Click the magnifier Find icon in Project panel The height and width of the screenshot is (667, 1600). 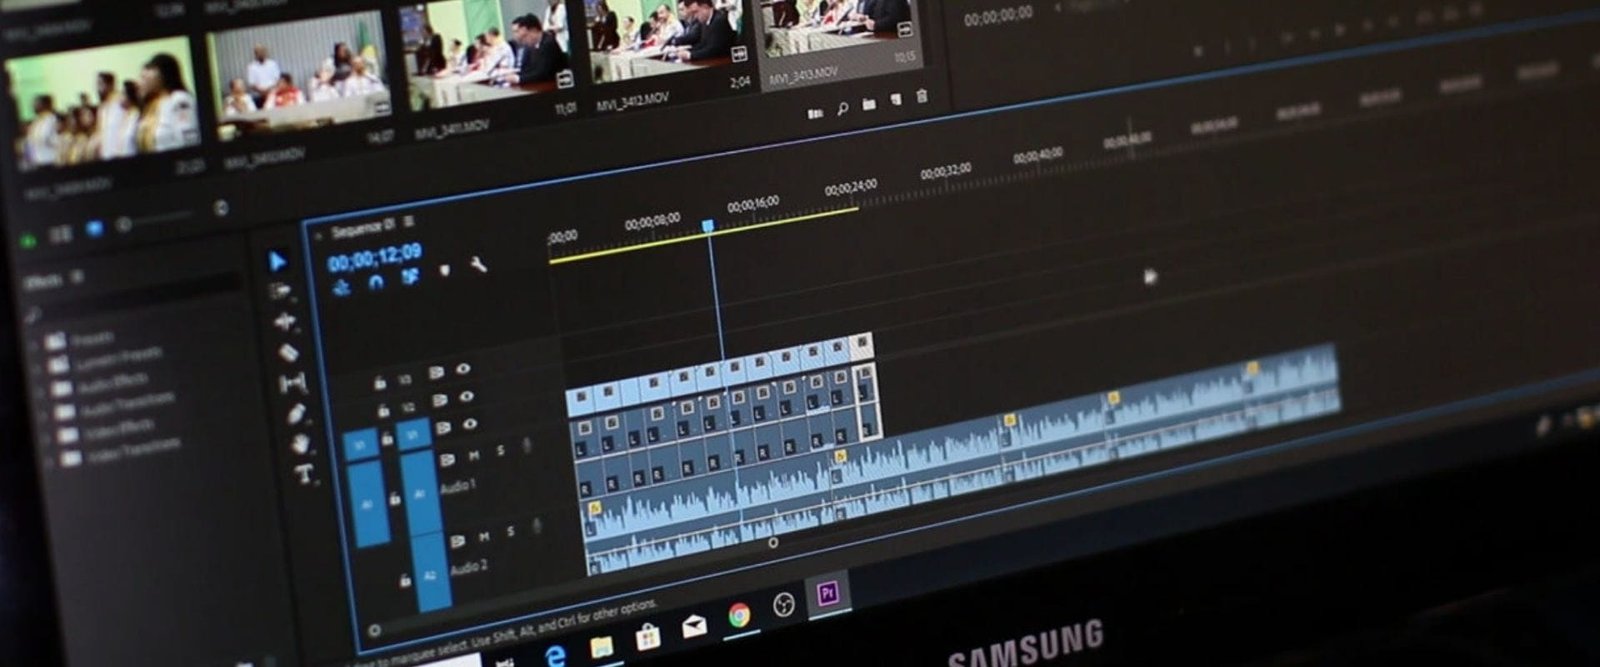842,108
